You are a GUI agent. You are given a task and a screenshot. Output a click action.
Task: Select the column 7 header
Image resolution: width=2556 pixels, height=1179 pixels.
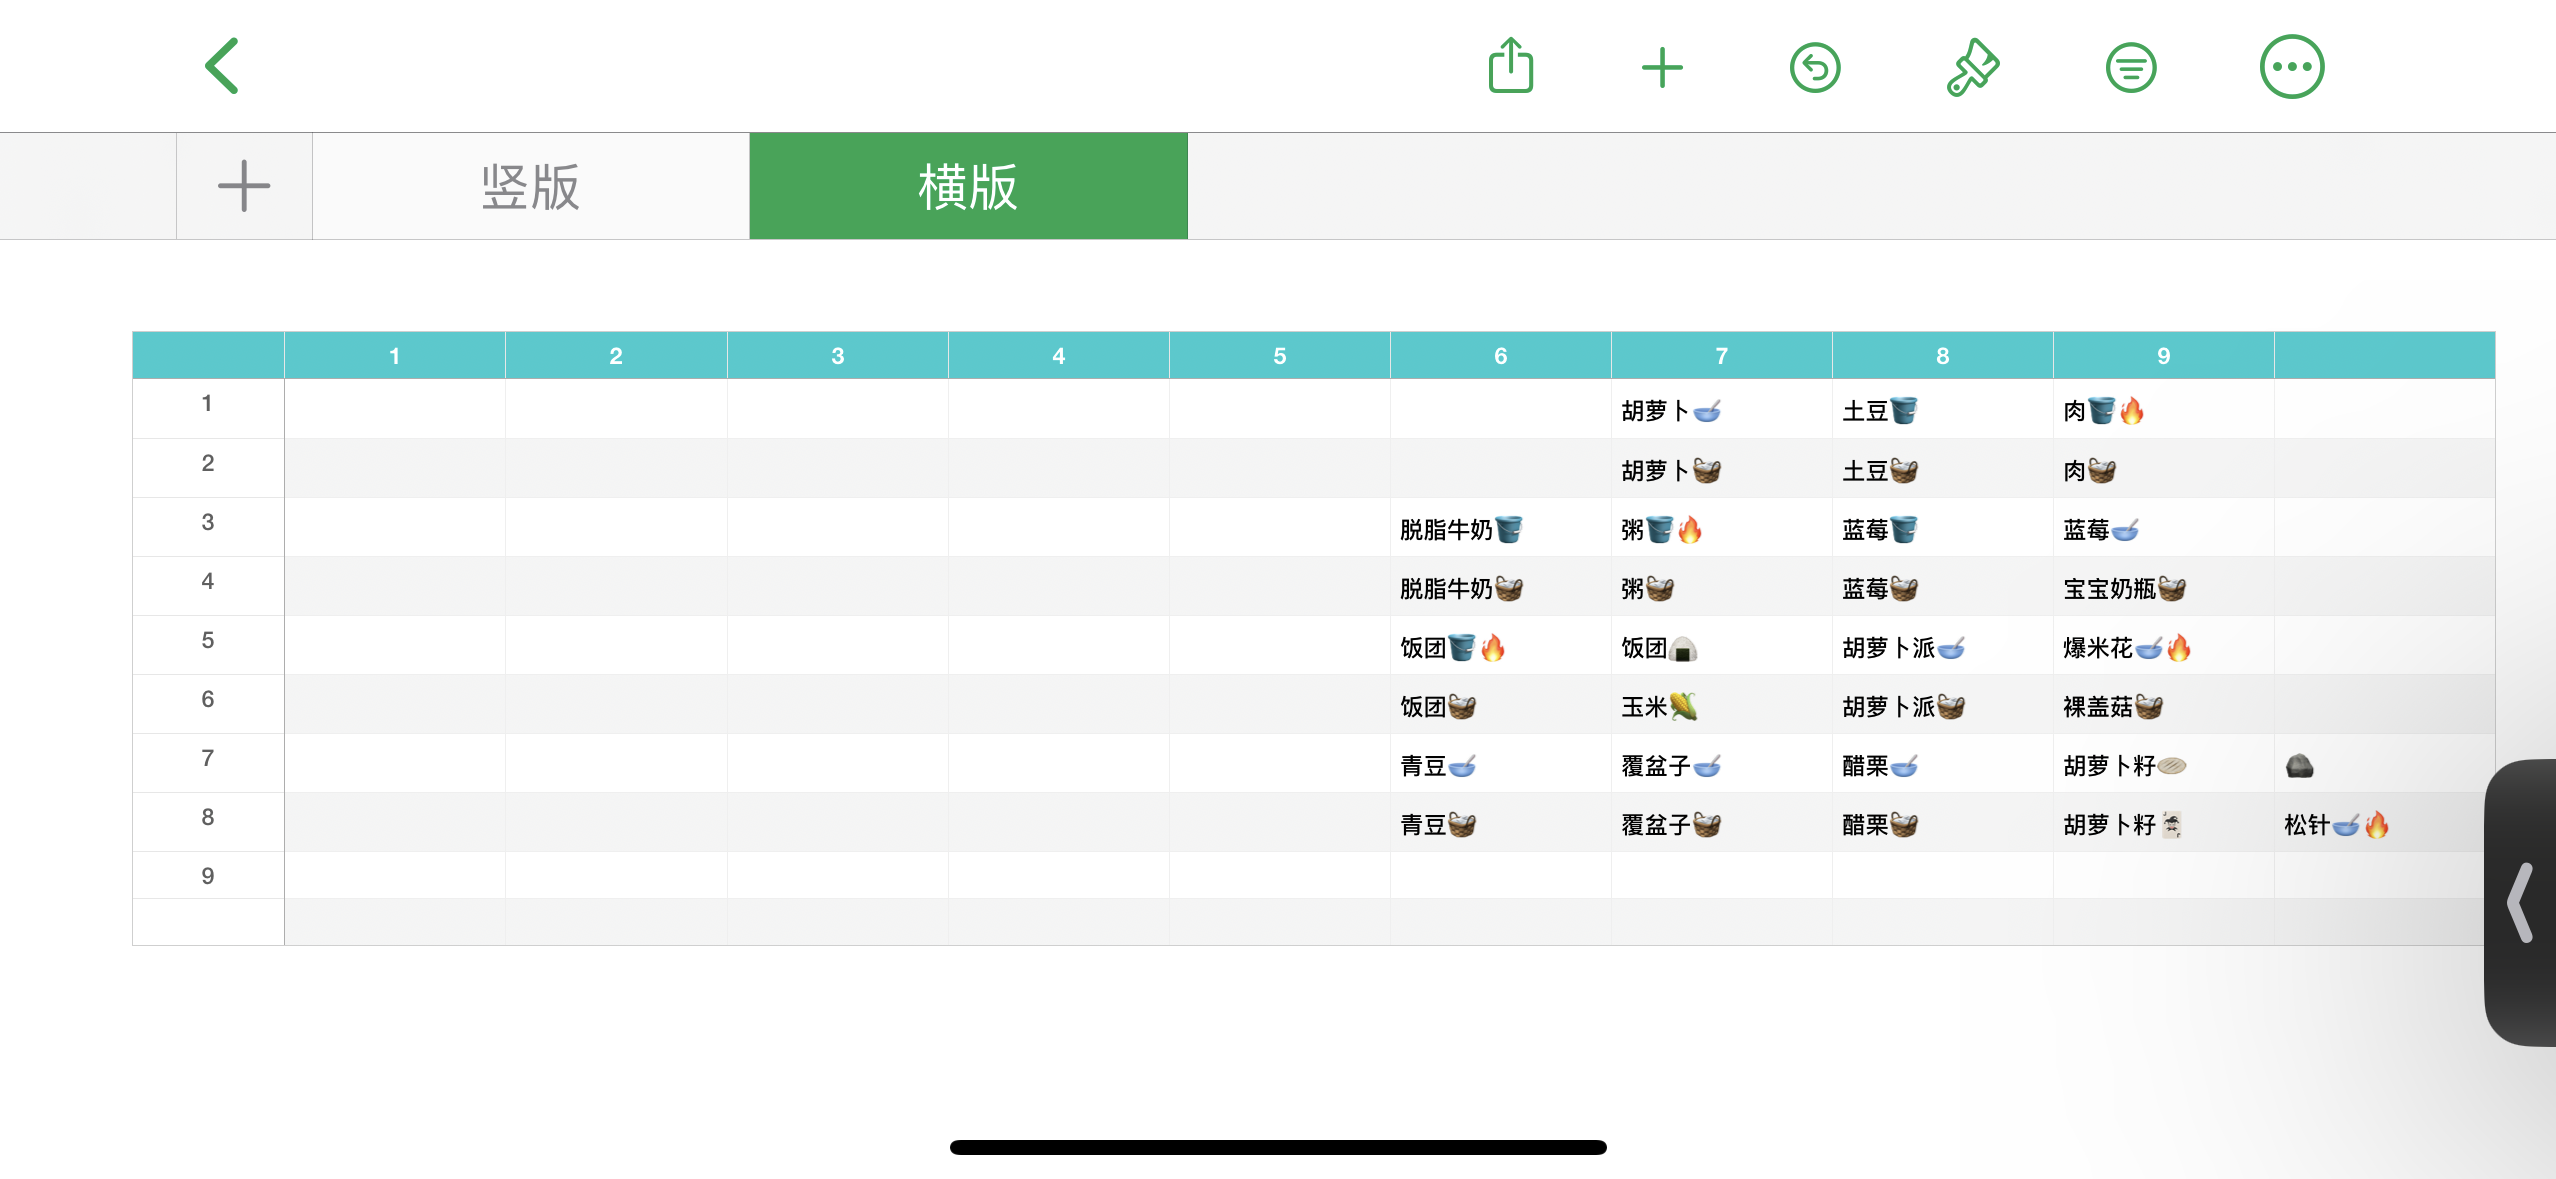[1721, 356]
